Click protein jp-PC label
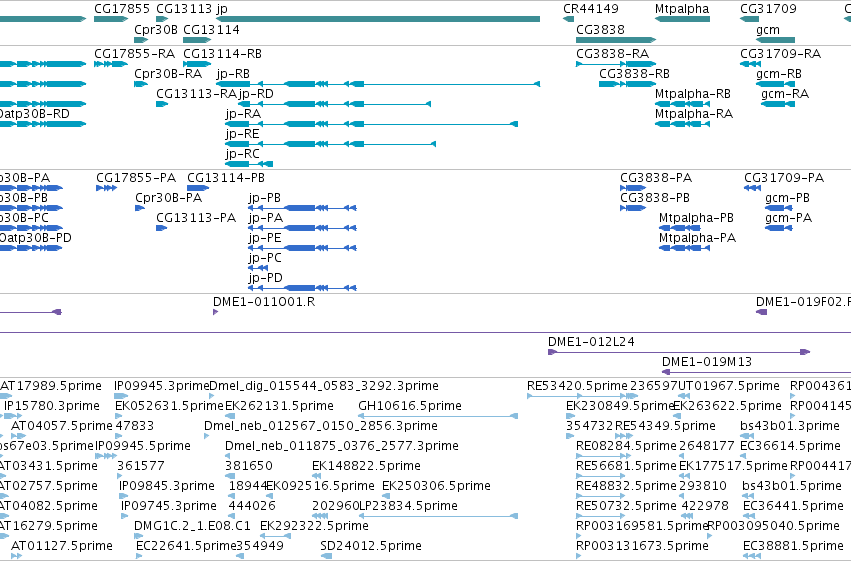 [x=265, y=259]
